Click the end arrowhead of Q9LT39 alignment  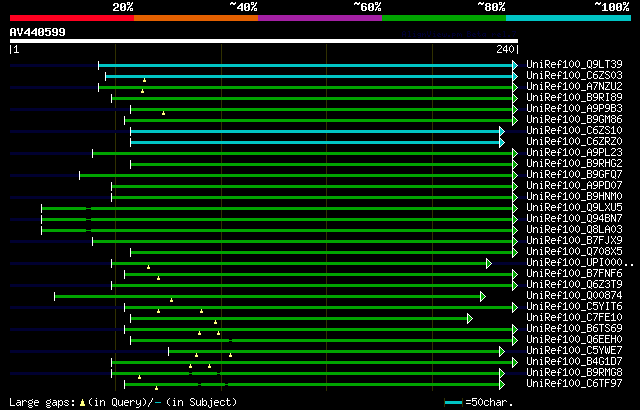515,66
